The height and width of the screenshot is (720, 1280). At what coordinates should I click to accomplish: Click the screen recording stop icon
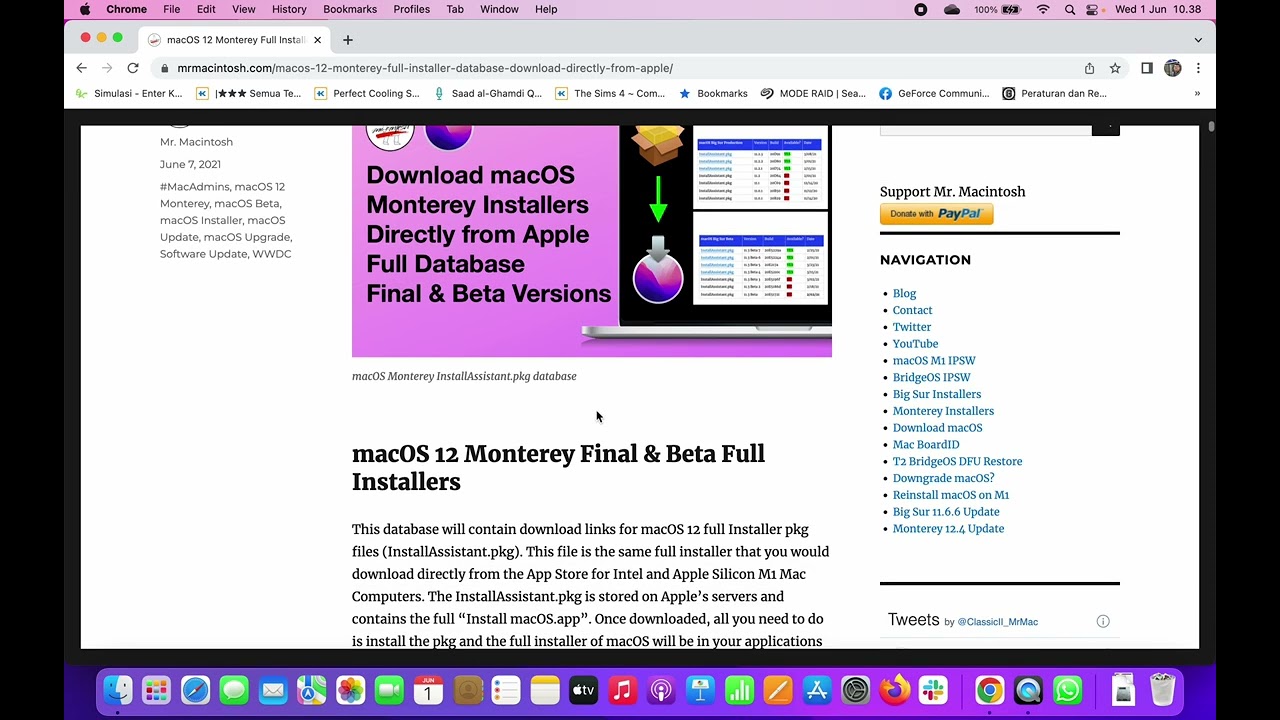point(921,9)
